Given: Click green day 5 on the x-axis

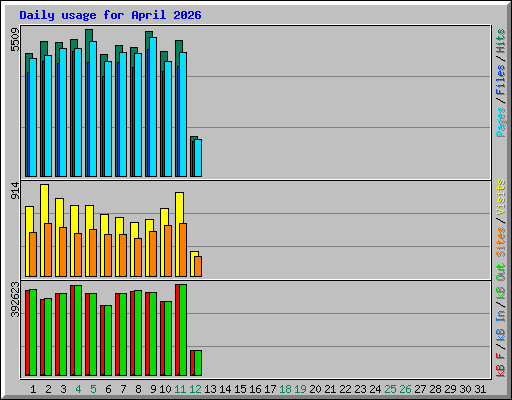Looking at the screenshot, I should [x=93, y=389].
